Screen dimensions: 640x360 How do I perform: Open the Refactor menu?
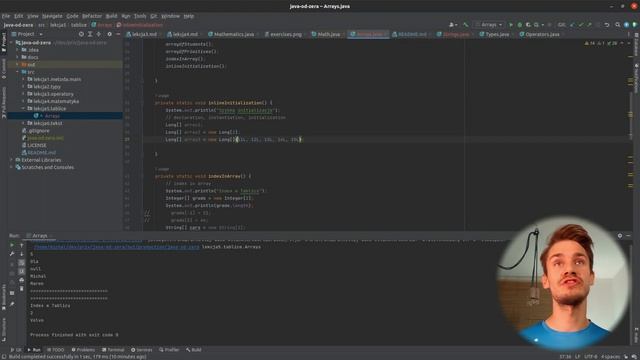click(92, 16)
